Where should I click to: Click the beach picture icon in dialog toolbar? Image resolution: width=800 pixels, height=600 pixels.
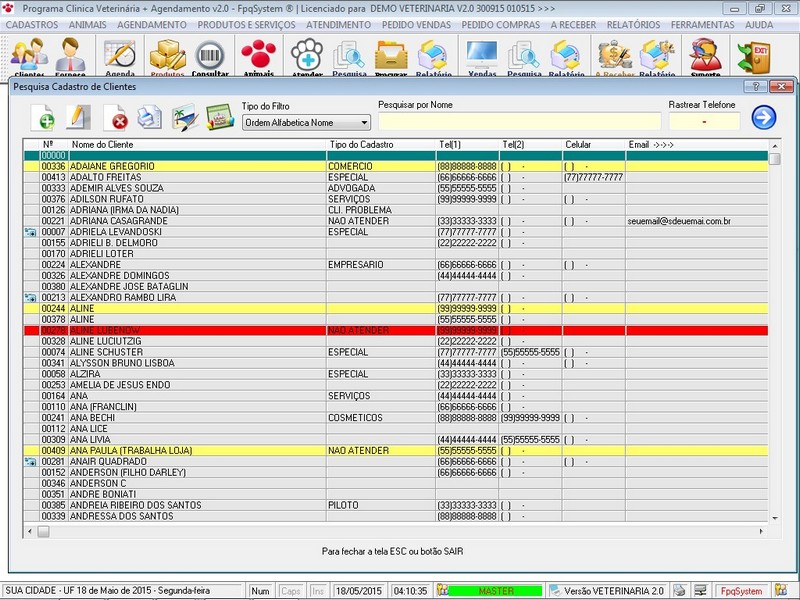(185, 118)
